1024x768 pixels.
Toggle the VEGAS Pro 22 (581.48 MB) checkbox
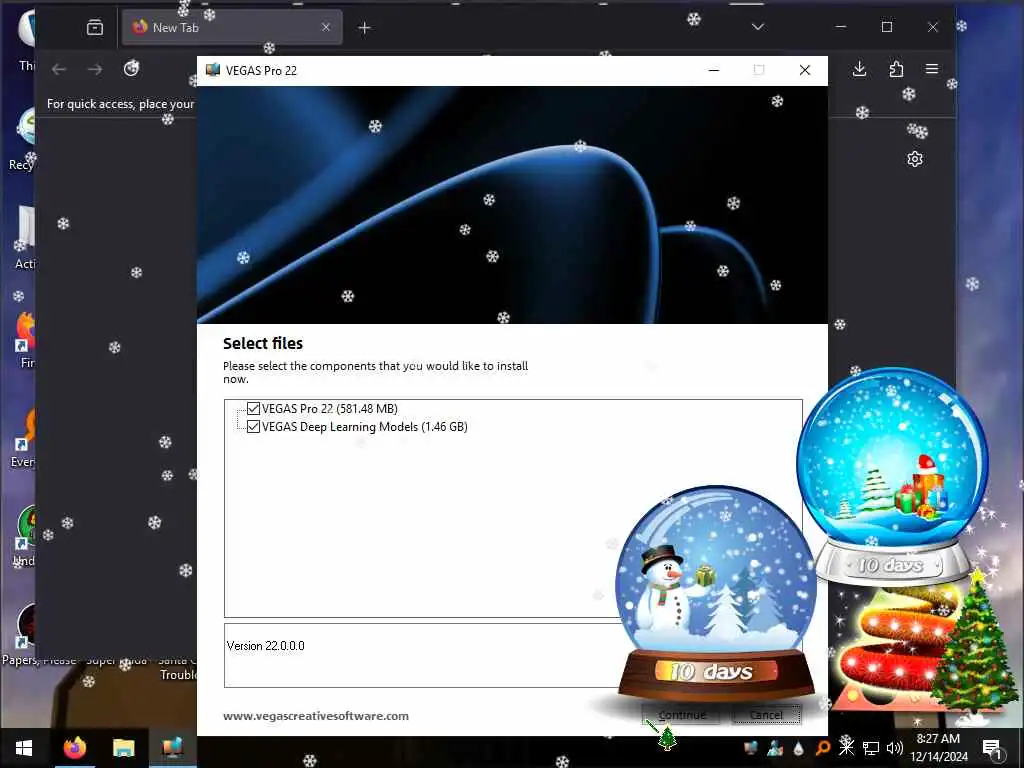(253, 409)
